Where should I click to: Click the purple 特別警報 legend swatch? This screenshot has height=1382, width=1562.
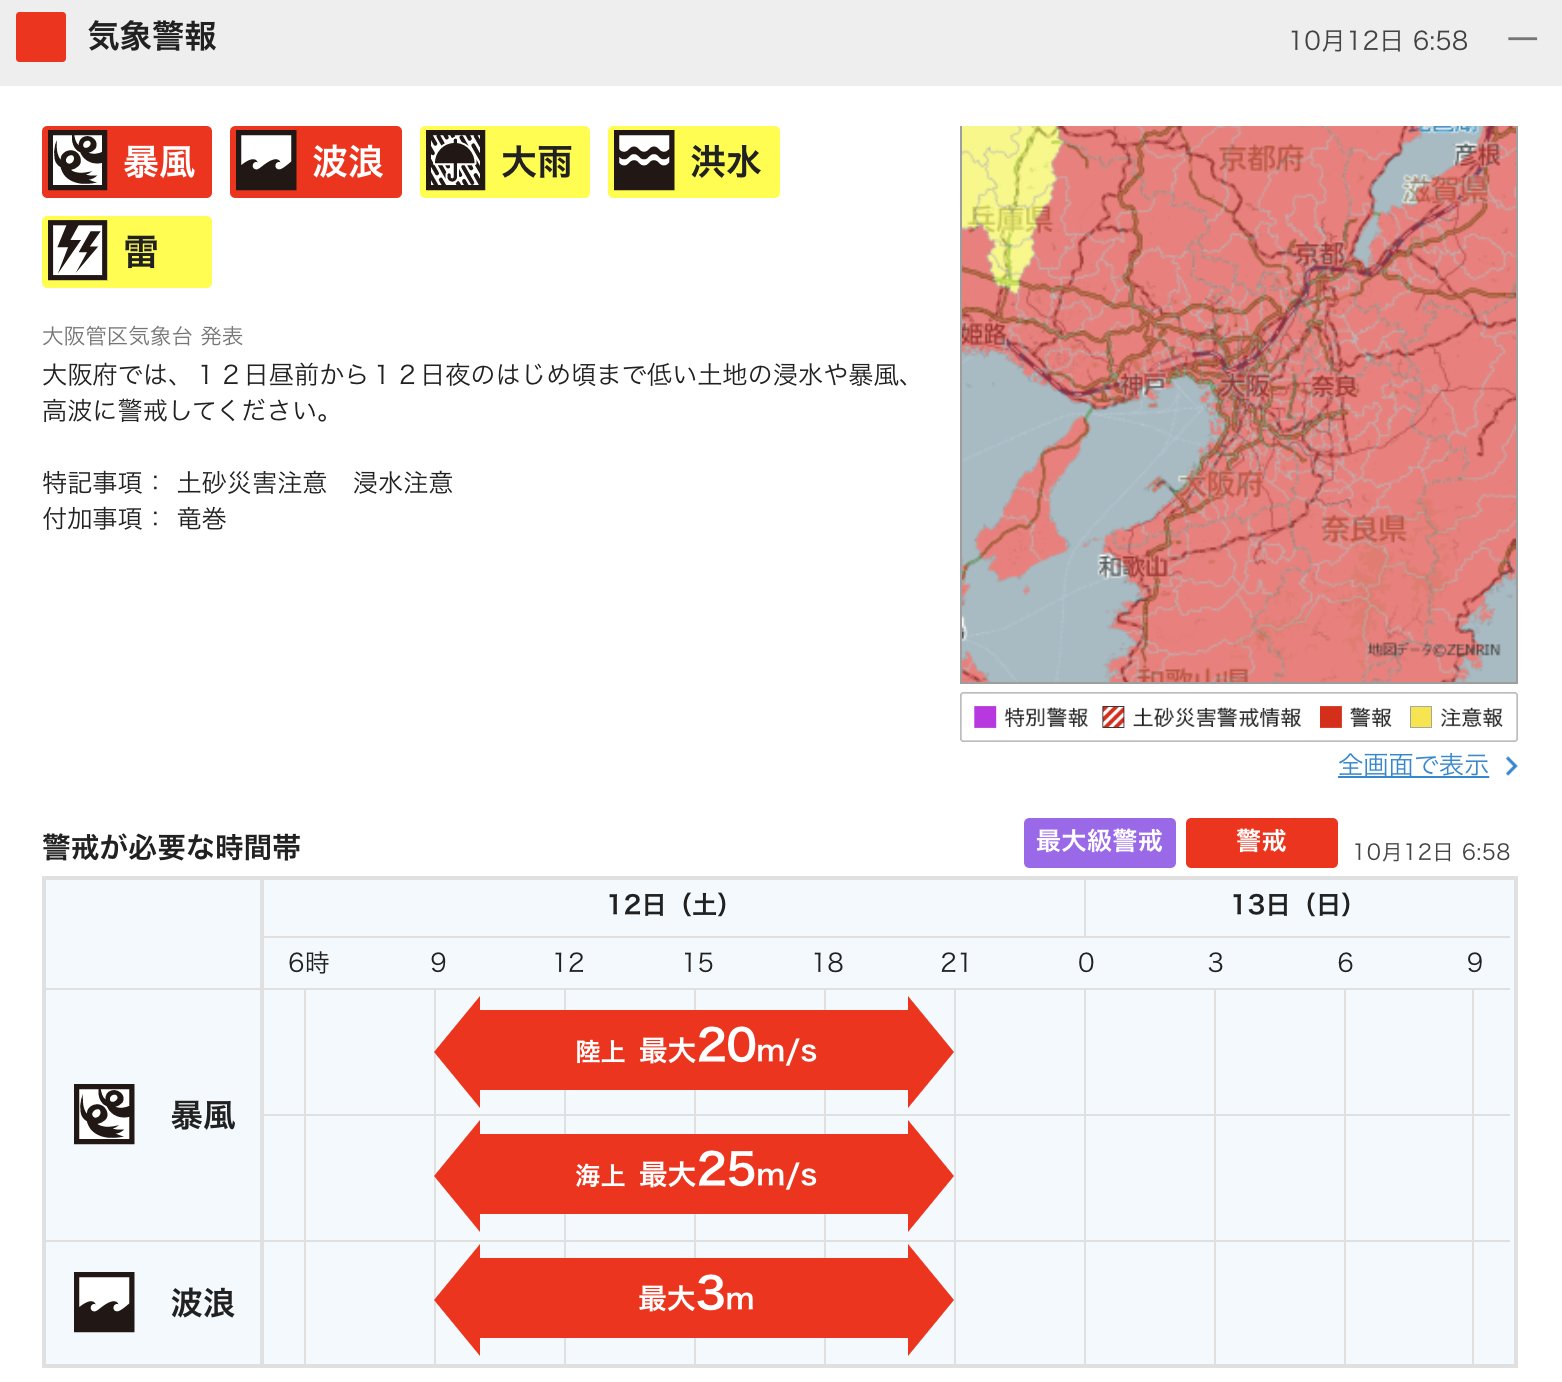(x=985, y=717)
